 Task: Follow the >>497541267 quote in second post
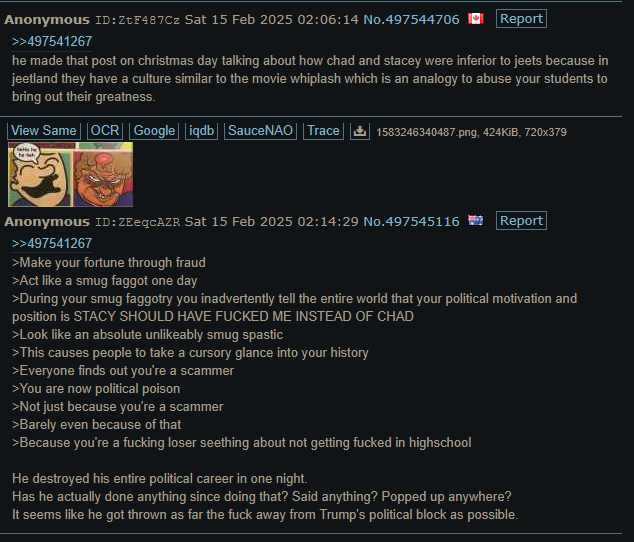click(x=52, y=243)
